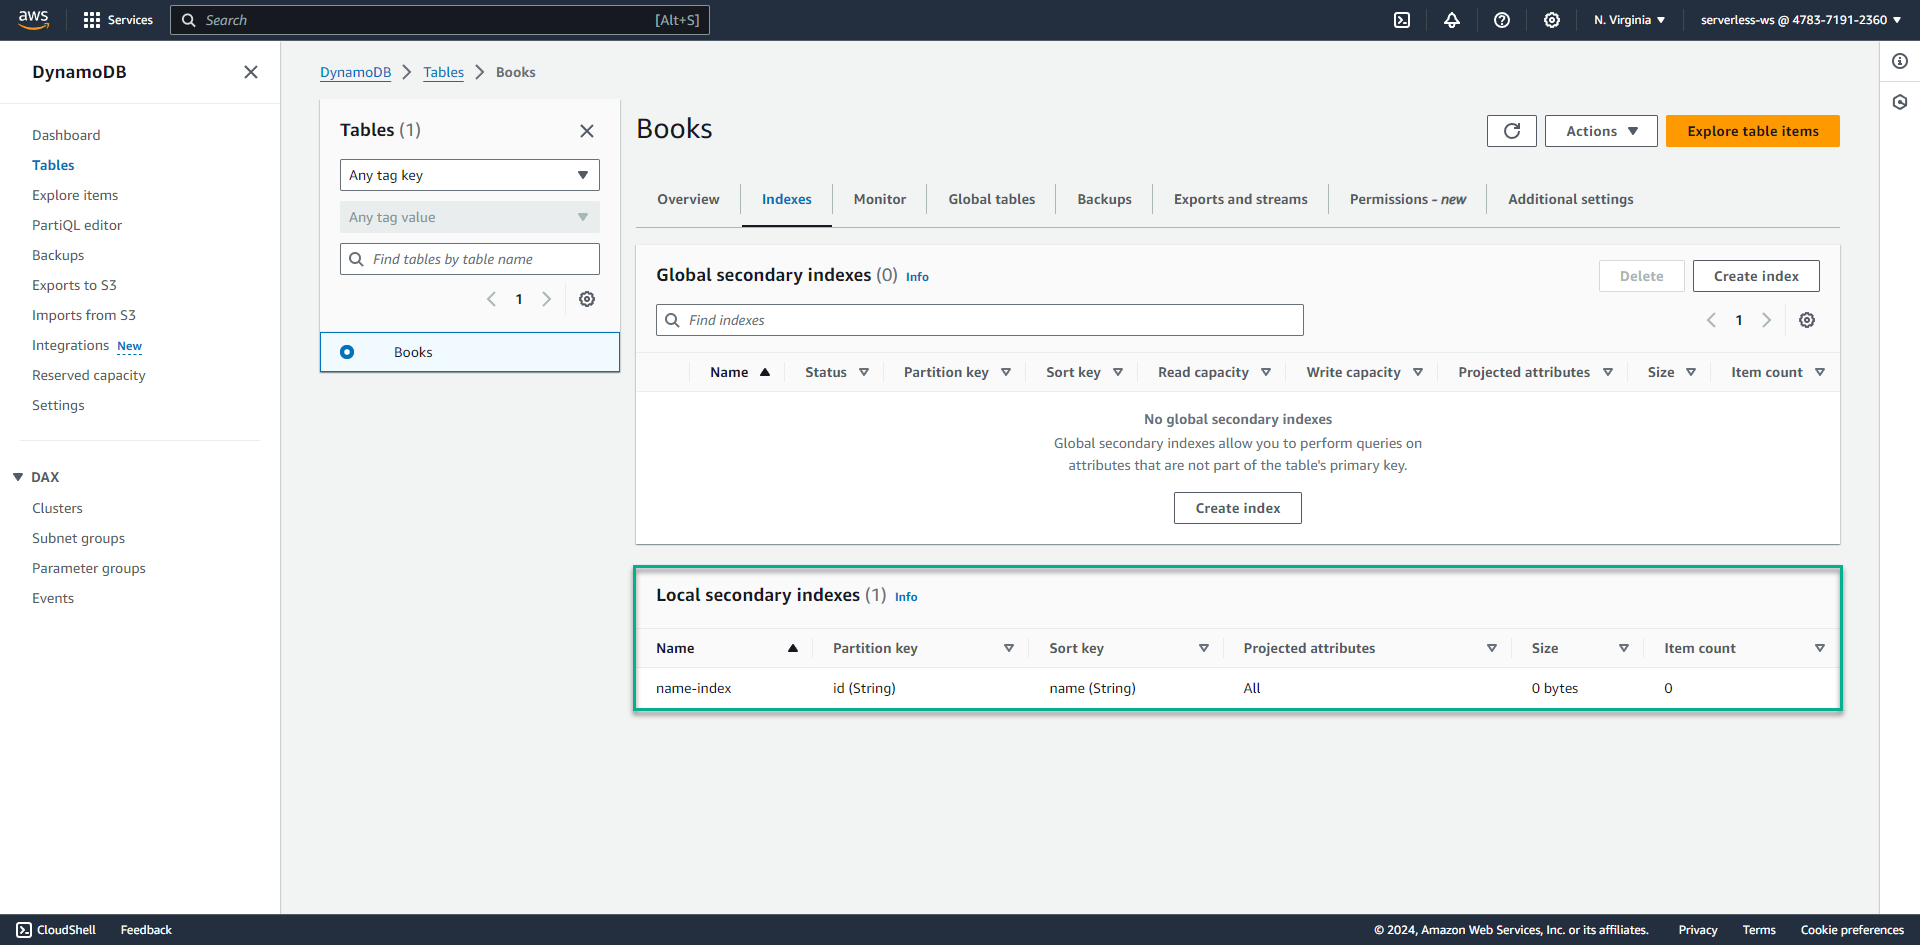The height and width of the screenshot is (945, 1920).
Task: Open the N. Virginia region selector
Action: tap(1629, 20)
